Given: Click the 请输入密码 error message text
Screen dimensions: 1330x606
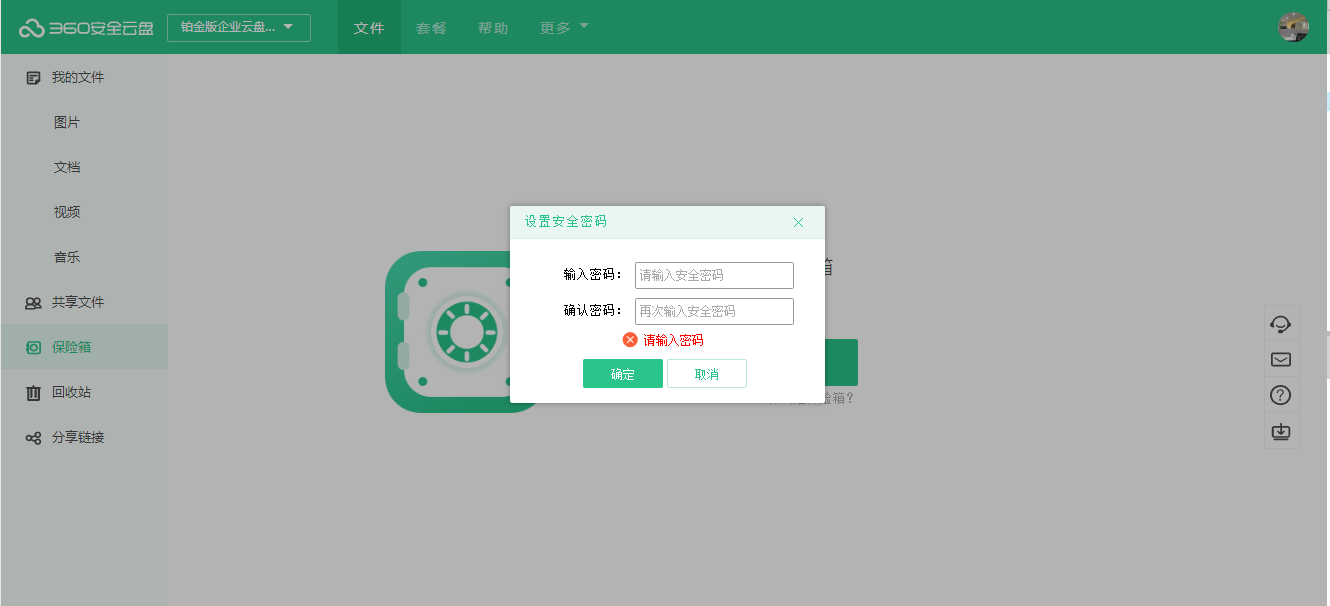Looking at the screenshot, I should click(673, 340).
